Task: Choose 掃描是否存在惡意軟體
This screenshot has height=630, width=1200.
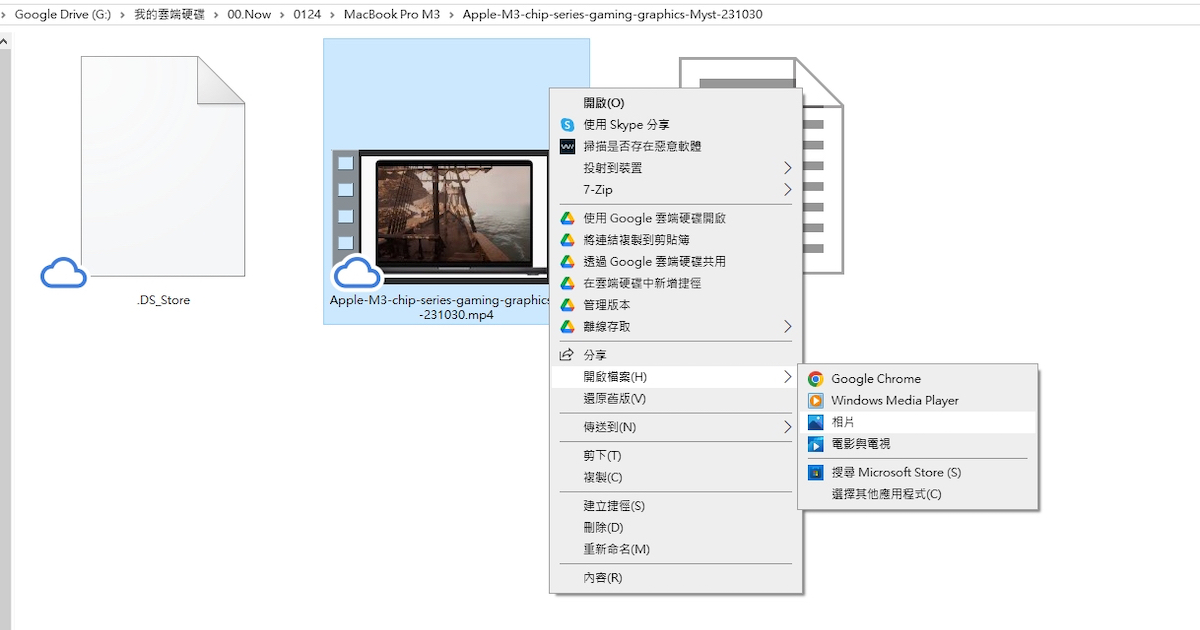Action: coord(676,147)
